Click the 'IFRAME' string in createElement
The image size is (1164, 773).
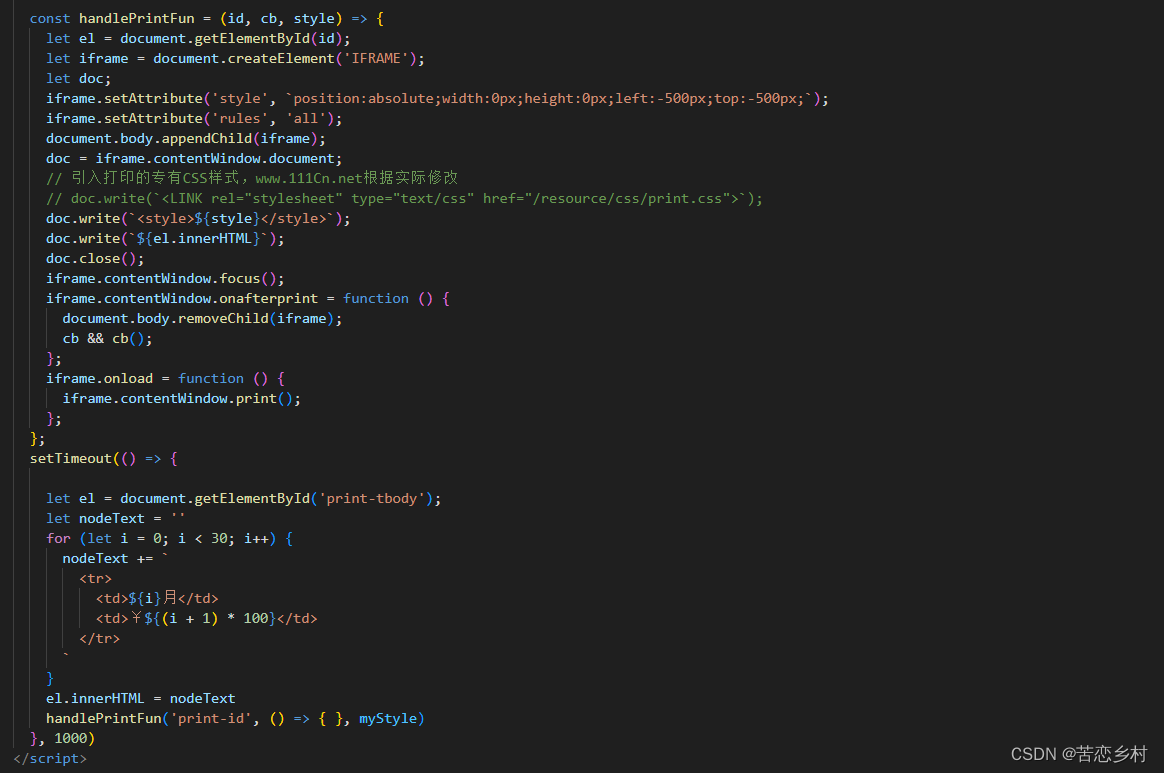point(376,59)
